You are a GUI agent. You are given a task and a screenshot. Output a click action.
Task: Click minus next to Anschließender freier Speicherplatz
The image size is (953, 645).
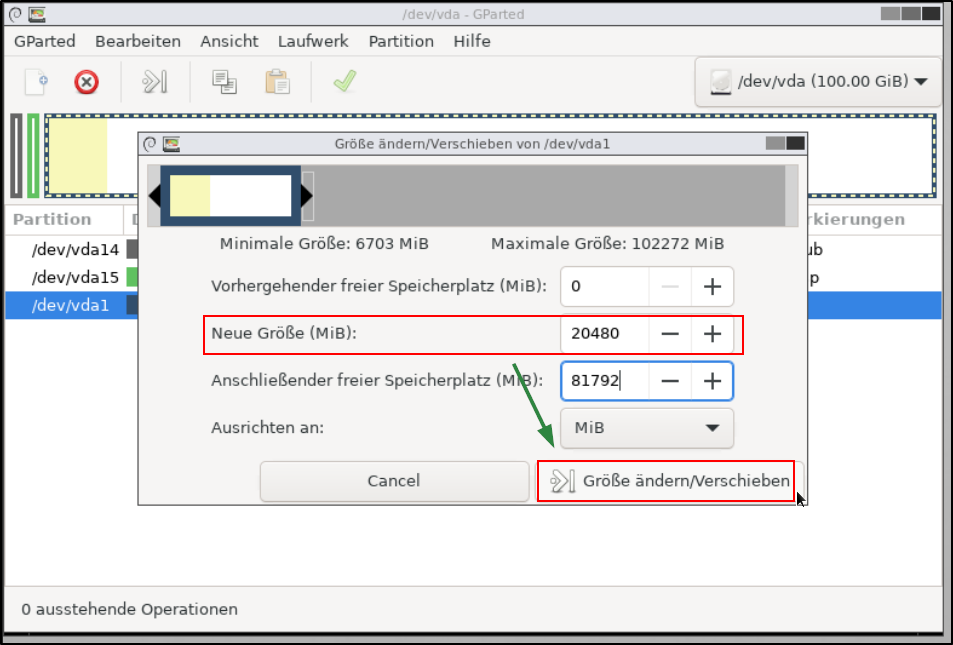click(x=670, y=381)
